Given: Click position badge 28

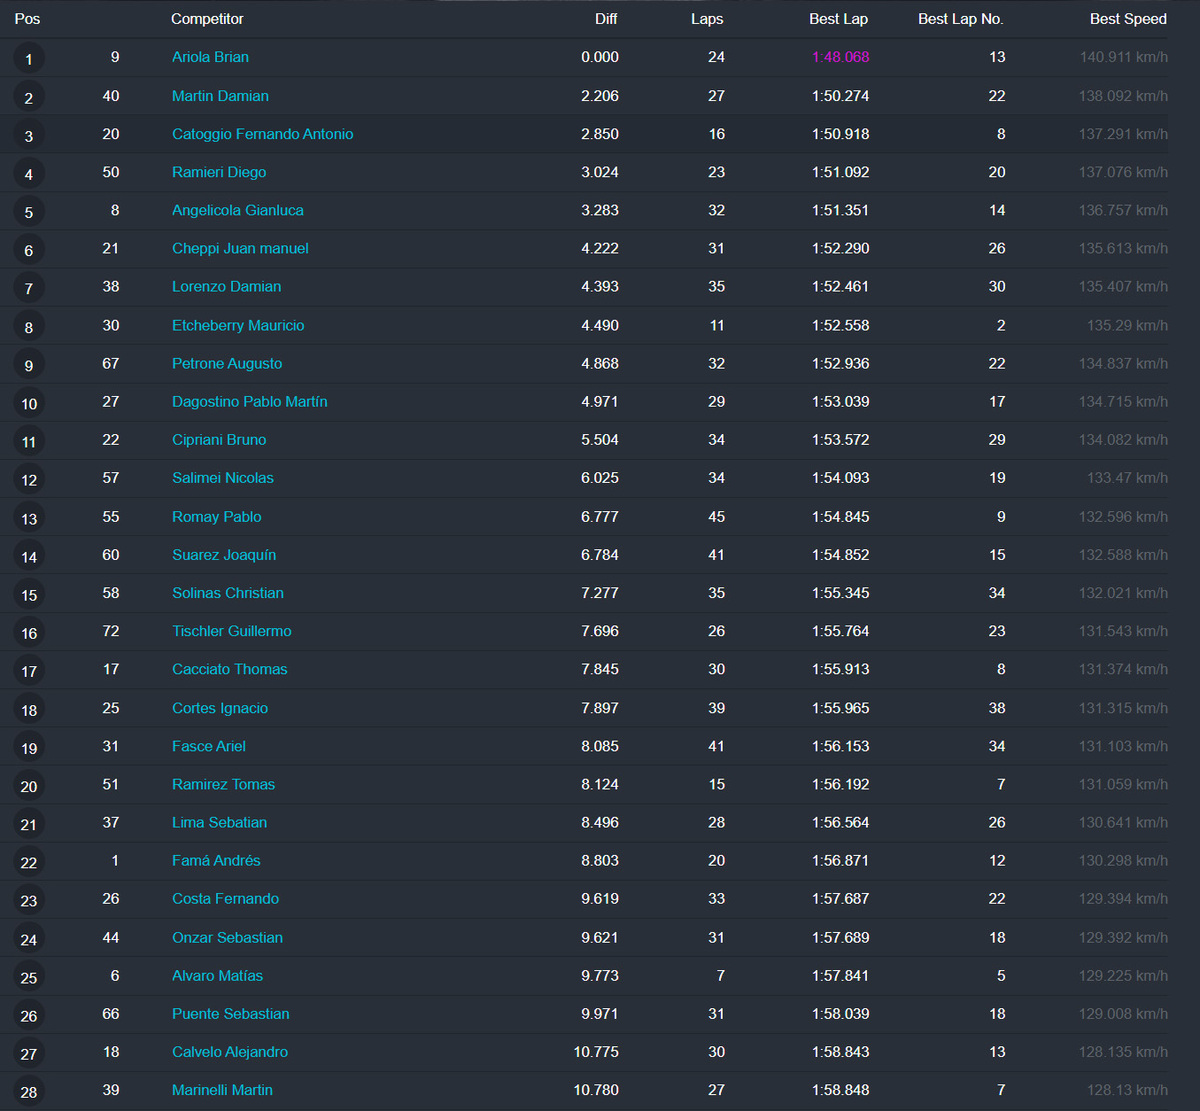Looking at the screenshot, I should point(29,1092).
